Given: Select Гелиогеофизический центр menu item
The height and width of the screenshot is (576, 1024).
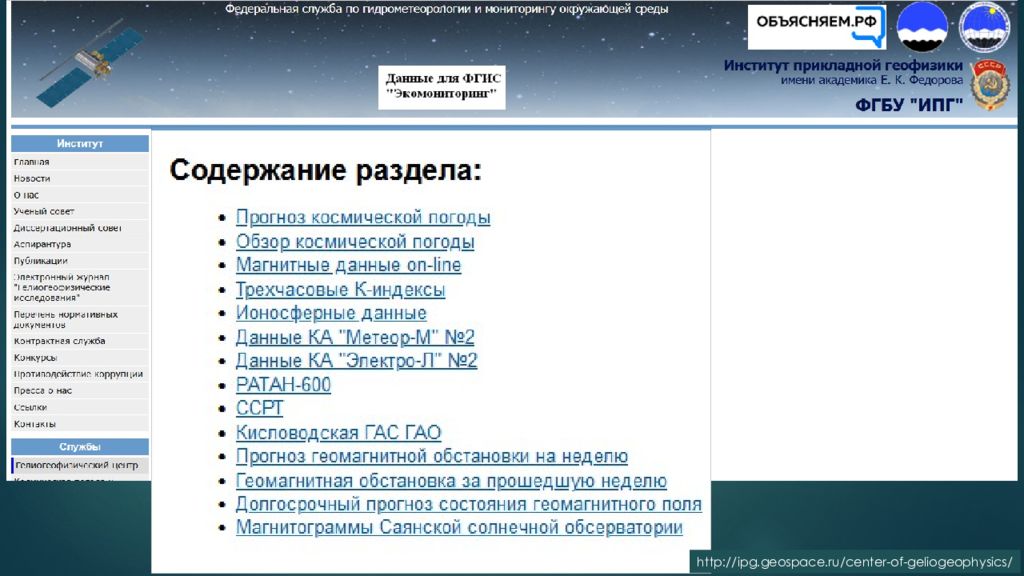Looking at the screenshot, I should coord(80,465).
